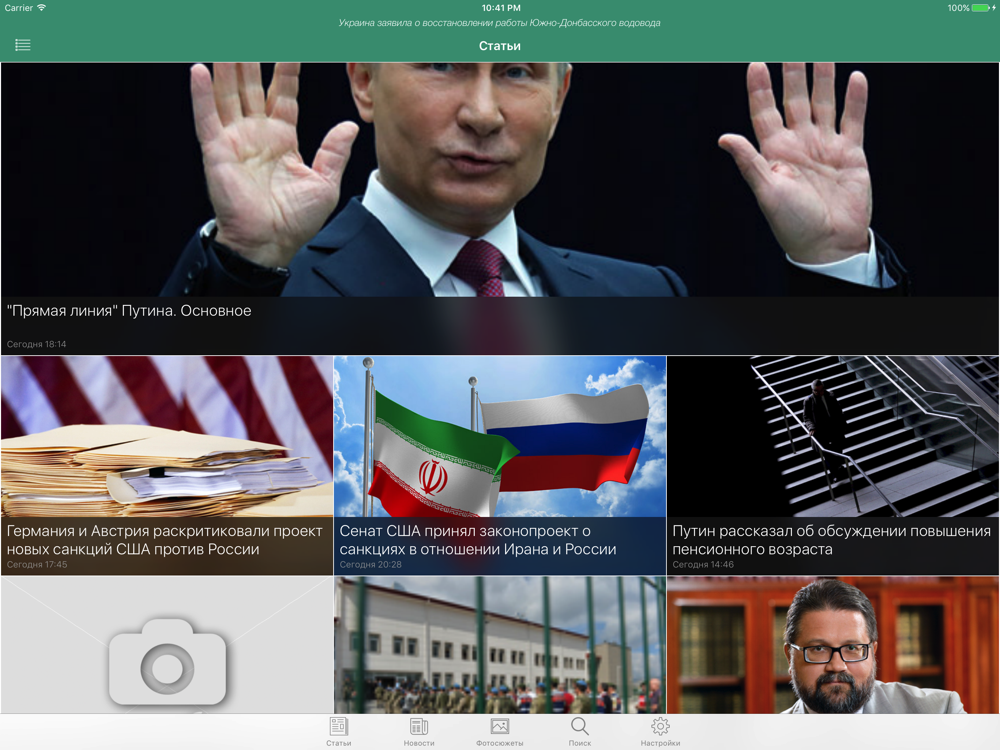Open article about Германия и Австрия sanctions criticism
The width and height of the screenshot is (1000, 750).
[165, 540]
